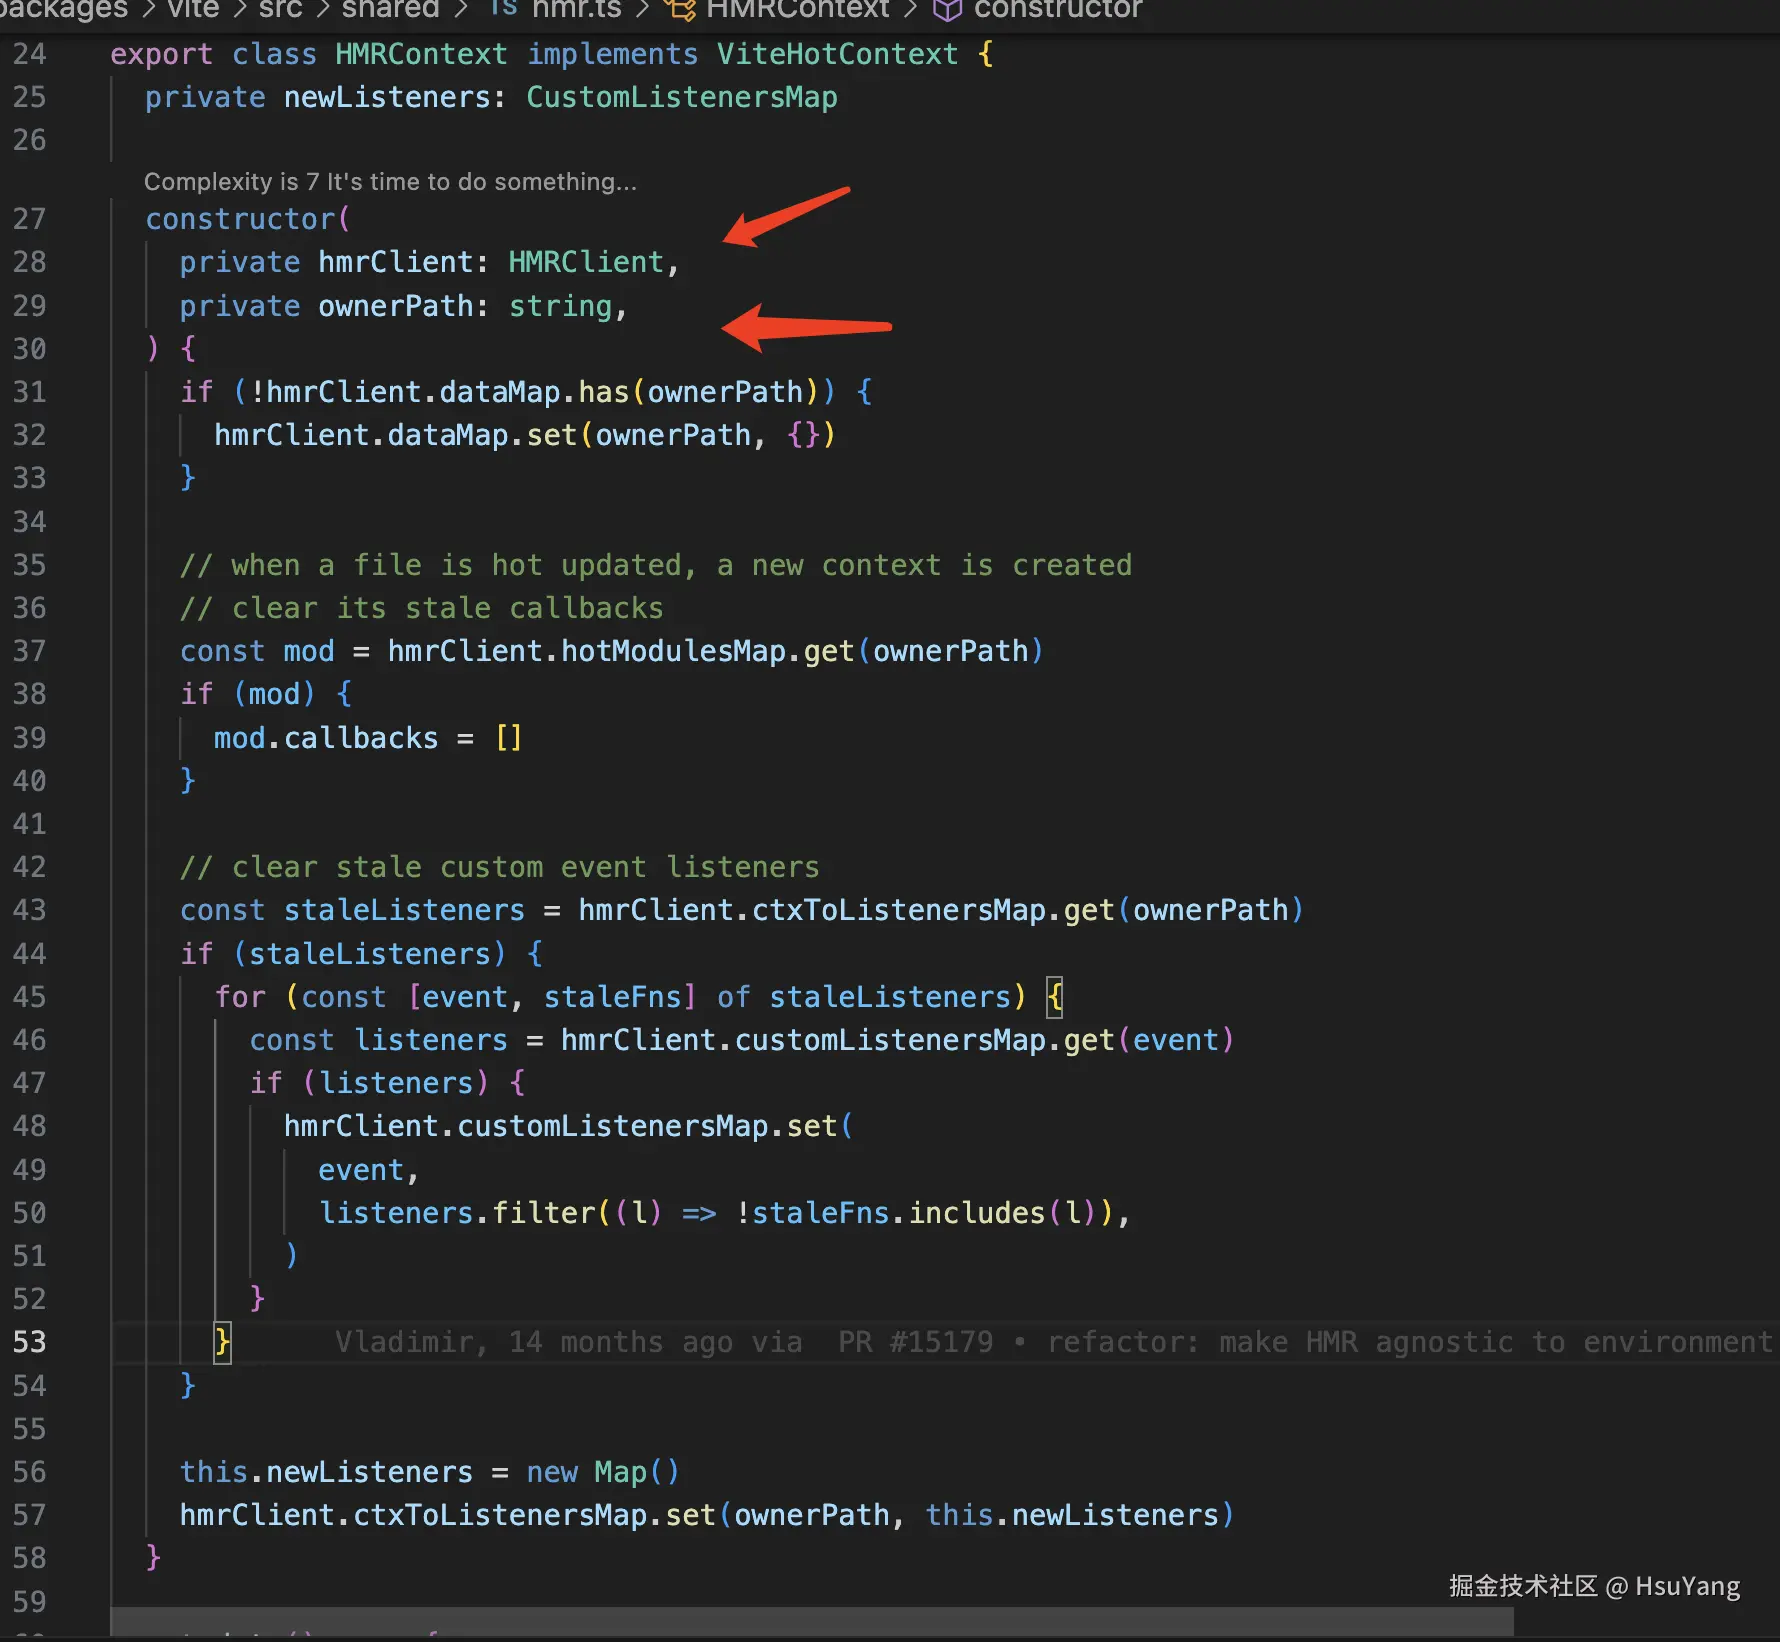Click 'filter' on line 50
The image size is (1780, 1642).
point(544,1213)
